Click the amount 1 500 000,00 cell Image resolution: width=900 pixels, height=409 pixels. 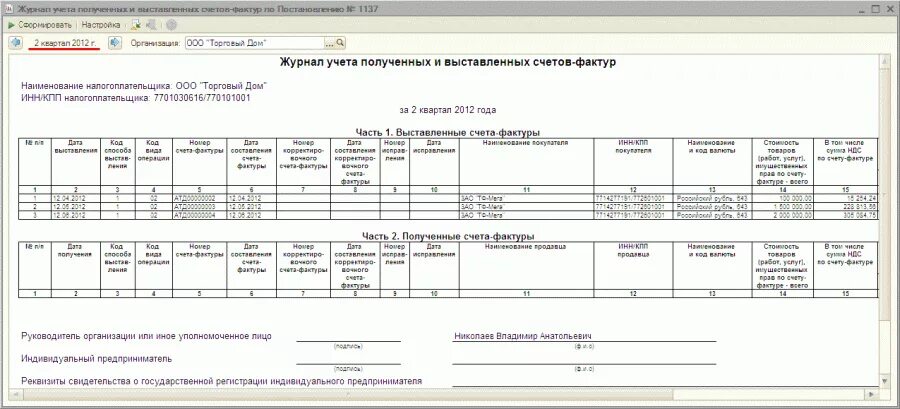782,207
